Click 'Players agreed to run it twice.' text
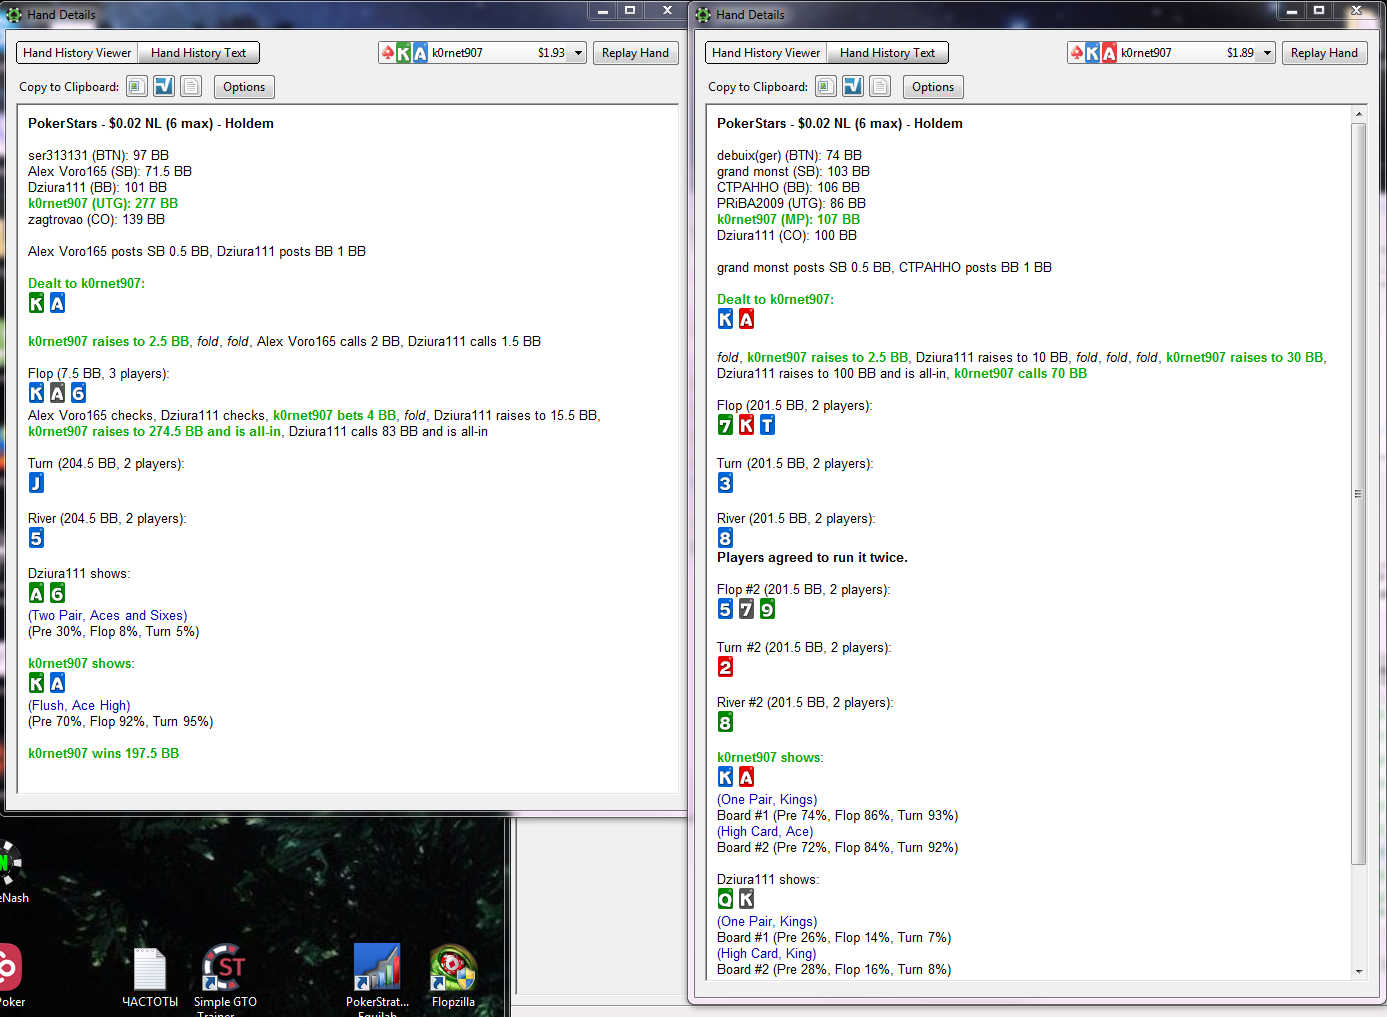The image size is (1387, 1017). [x=812, y=557]
